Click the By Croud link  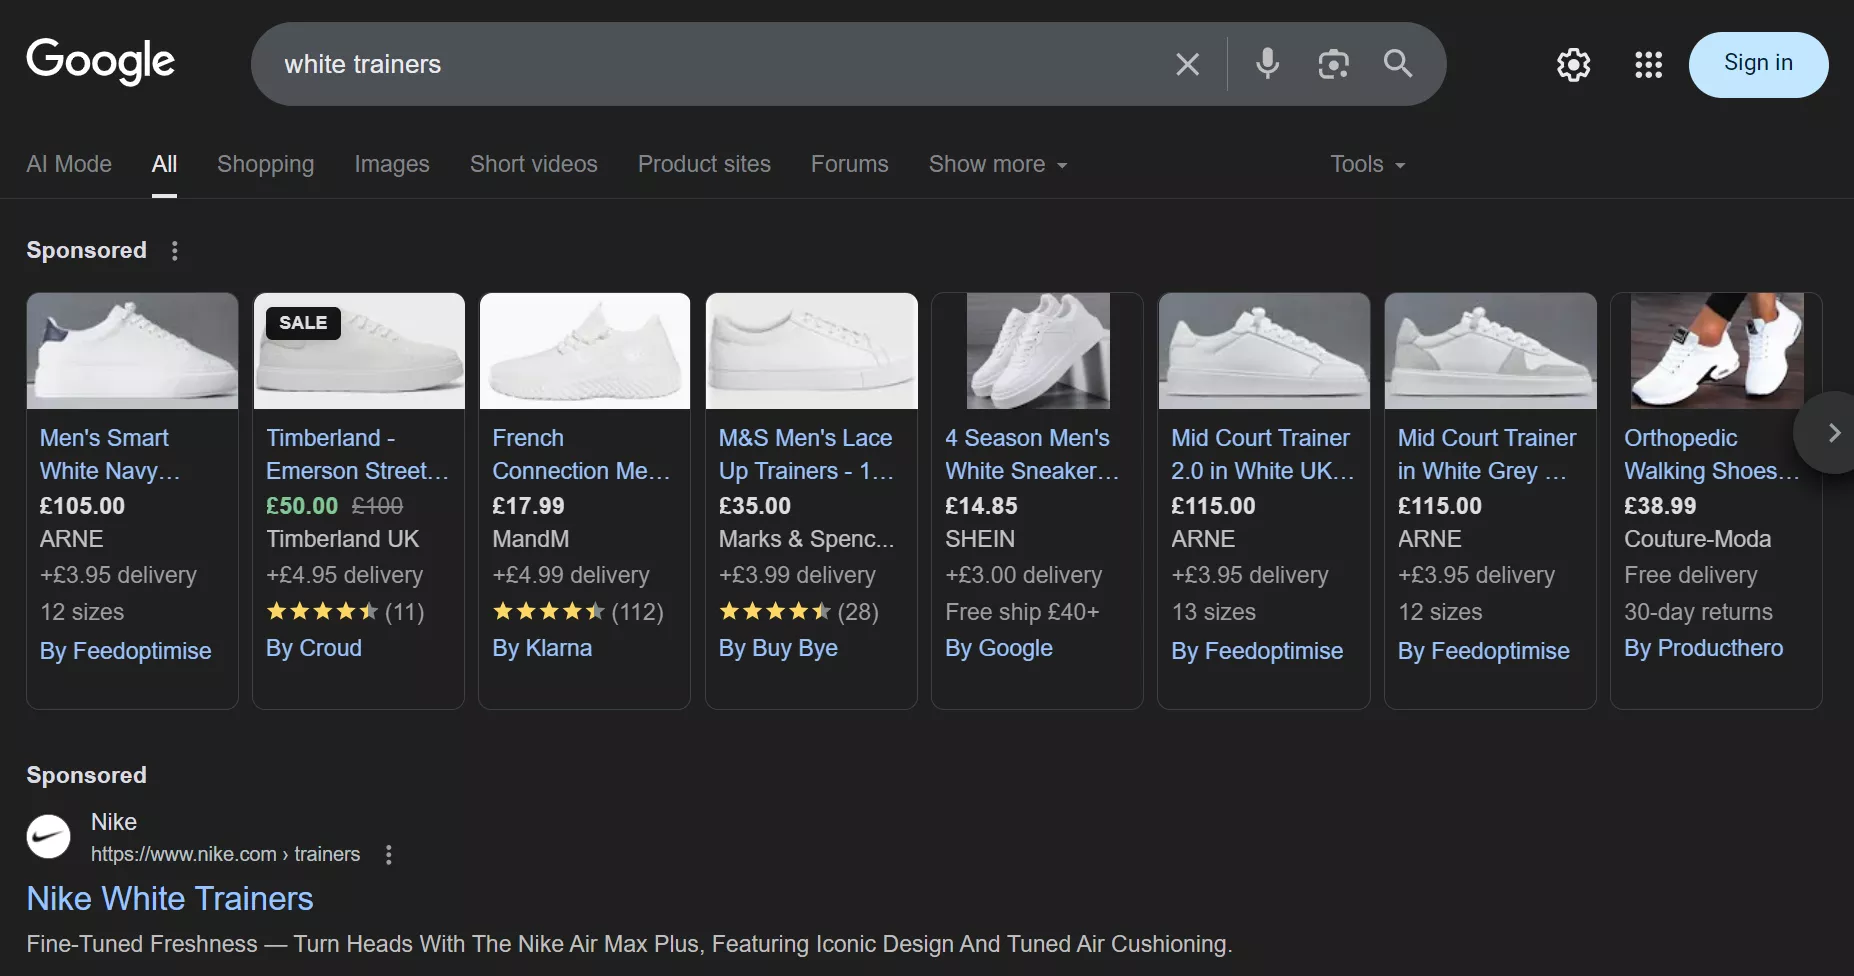314,648
